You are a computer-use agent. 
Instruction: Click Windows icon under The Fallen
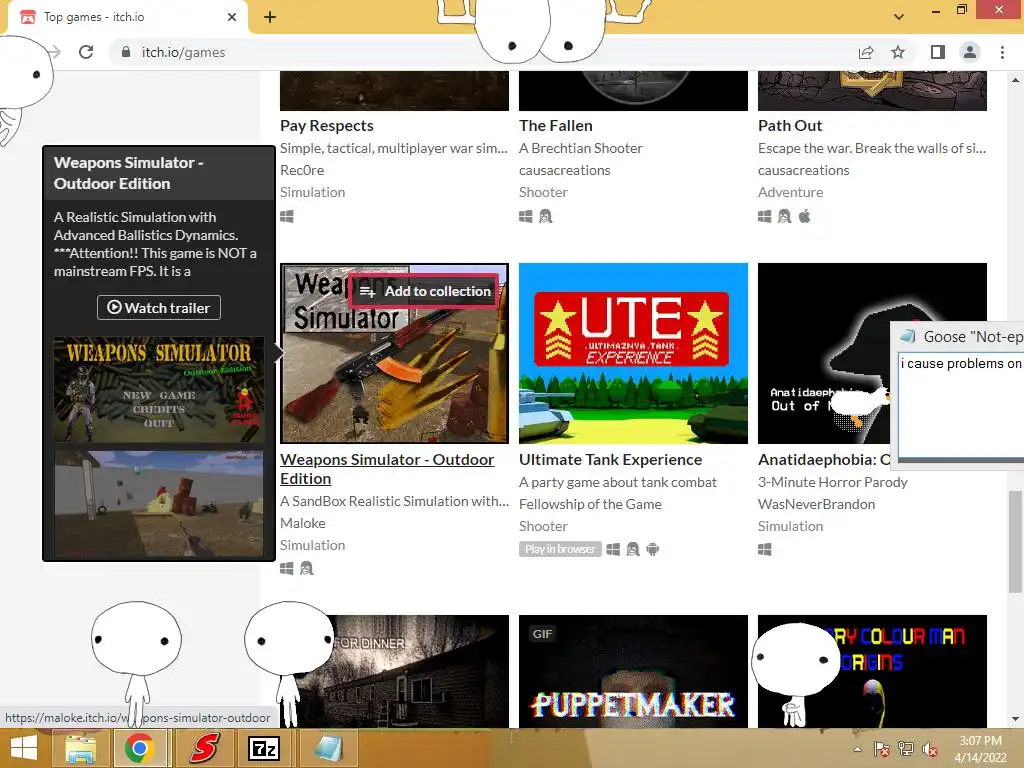point(526,216)
